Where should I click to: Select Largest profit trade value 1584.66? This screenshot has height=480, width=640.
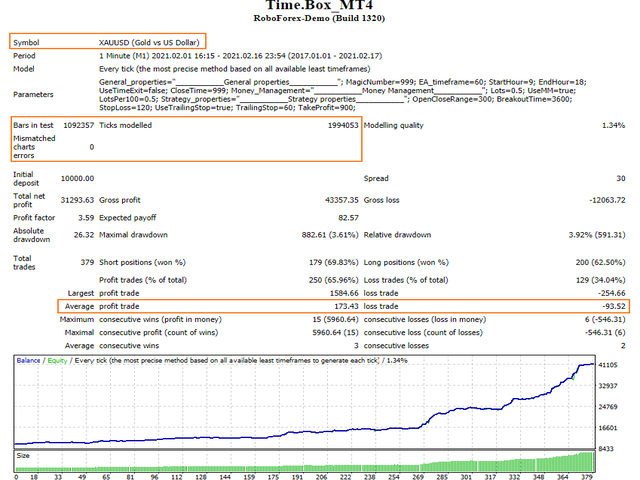[344, 293]
